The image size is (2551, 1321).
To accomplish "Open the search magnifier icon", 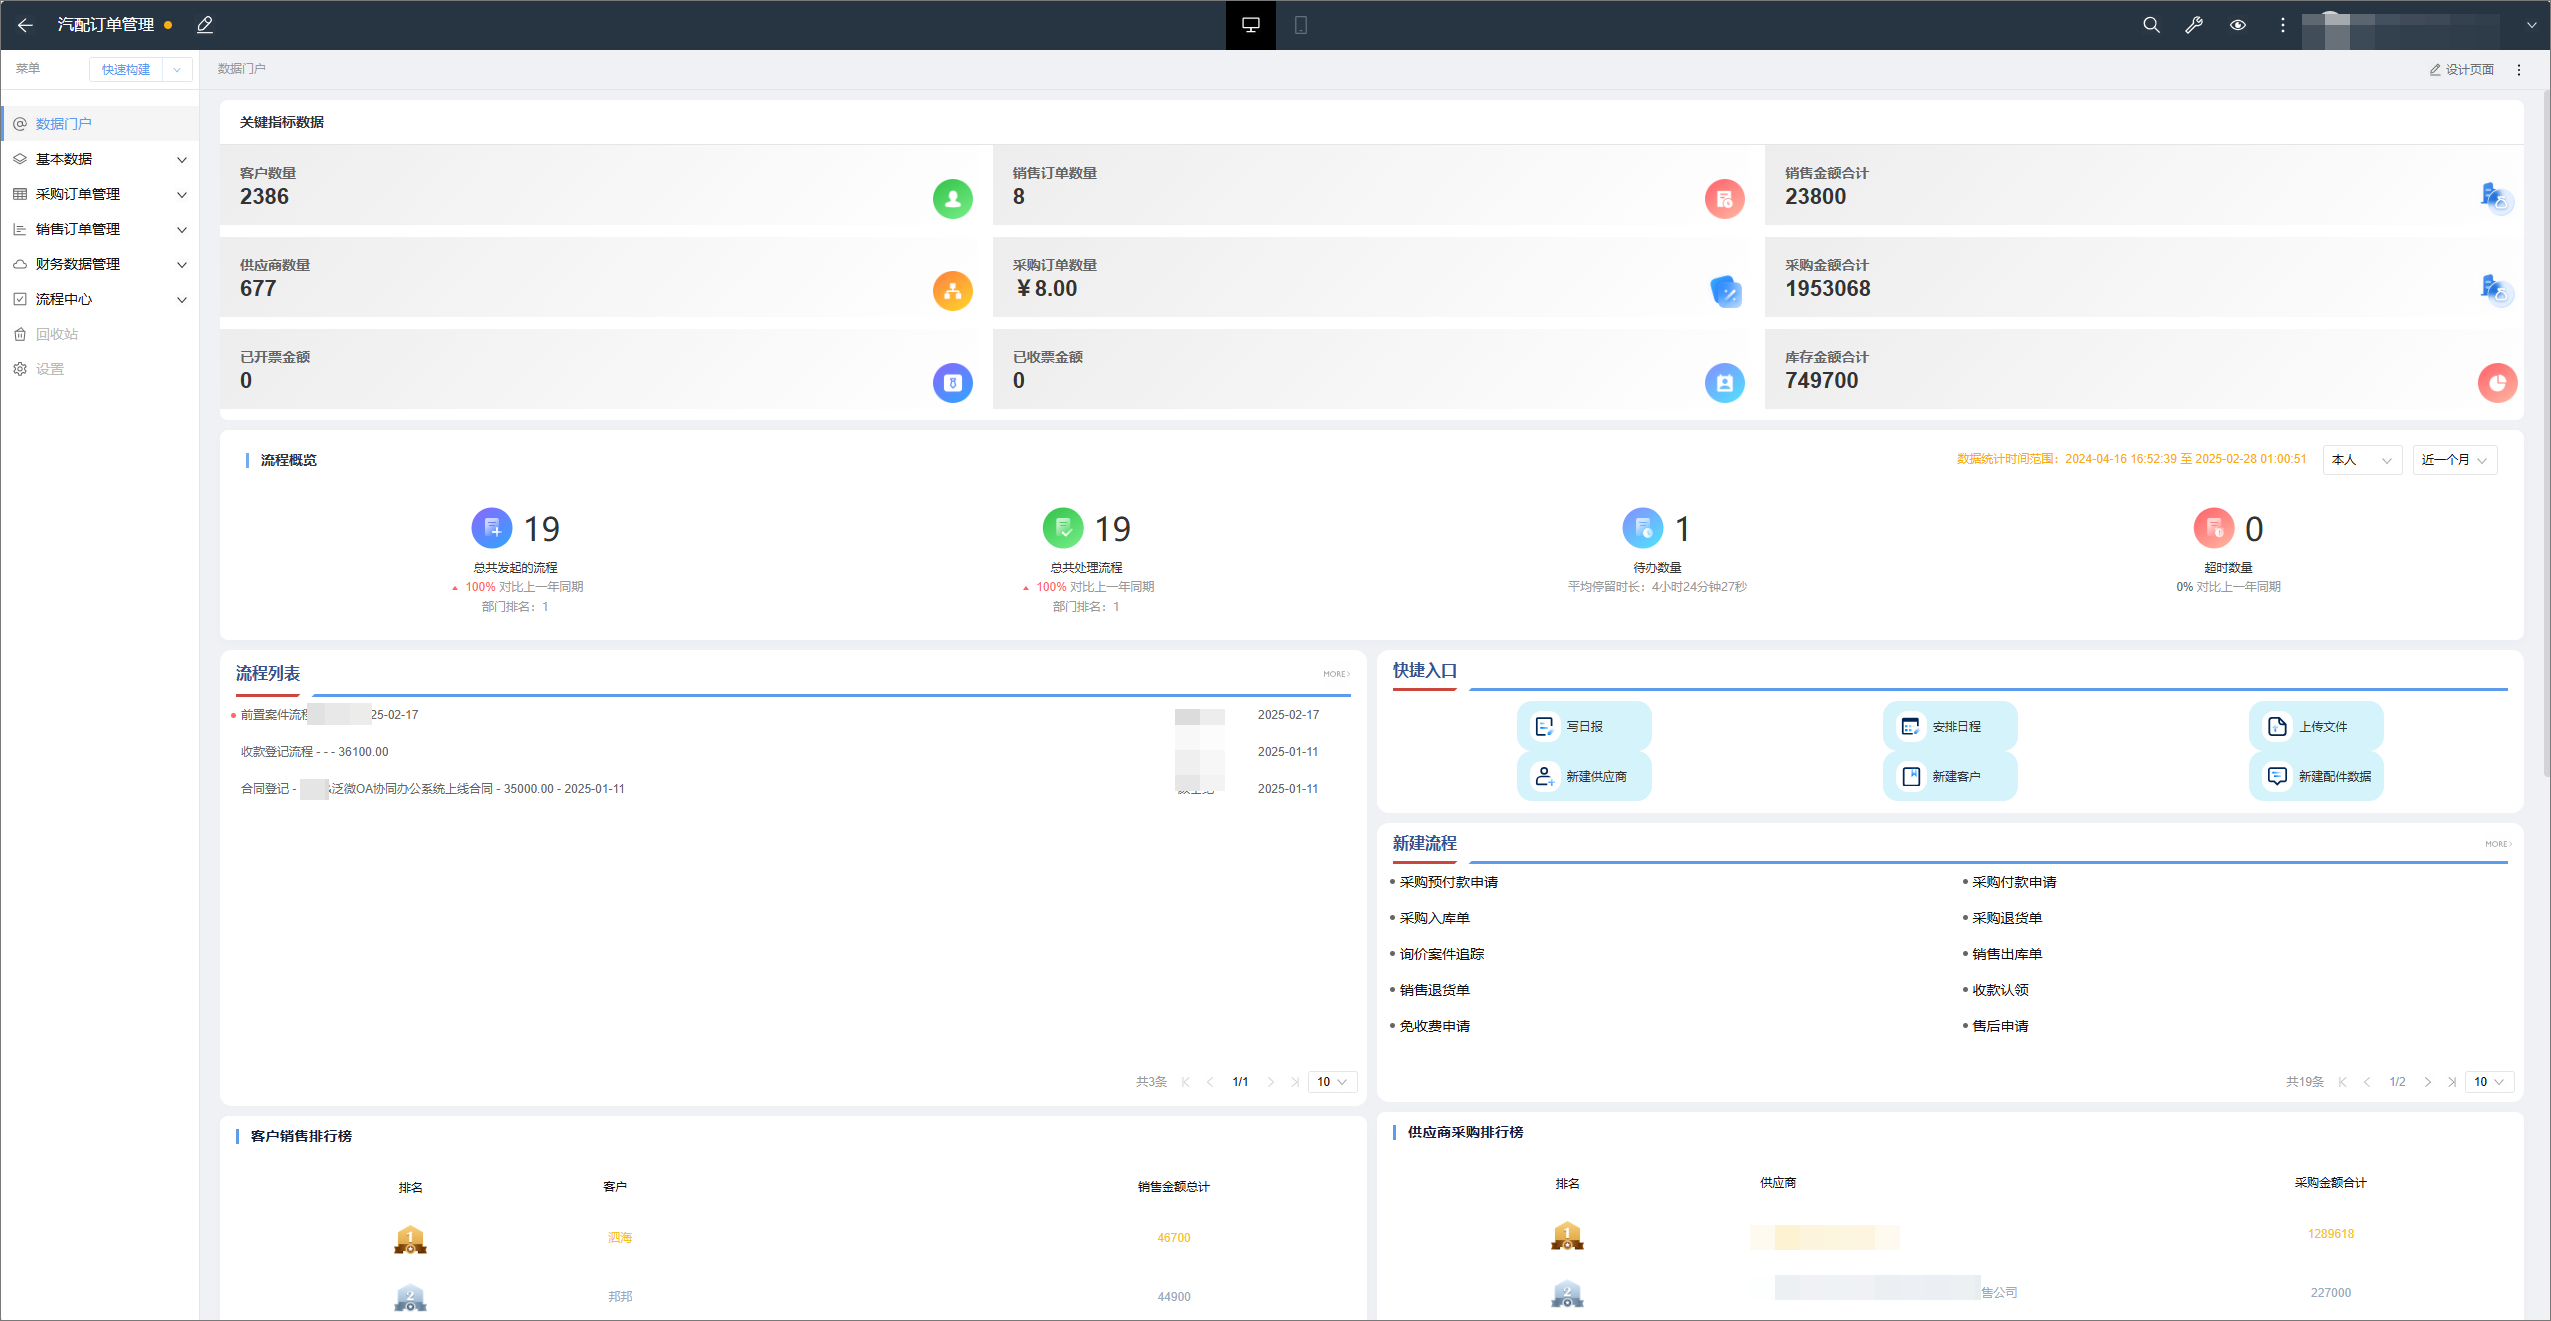I will tap(2151, 25).
